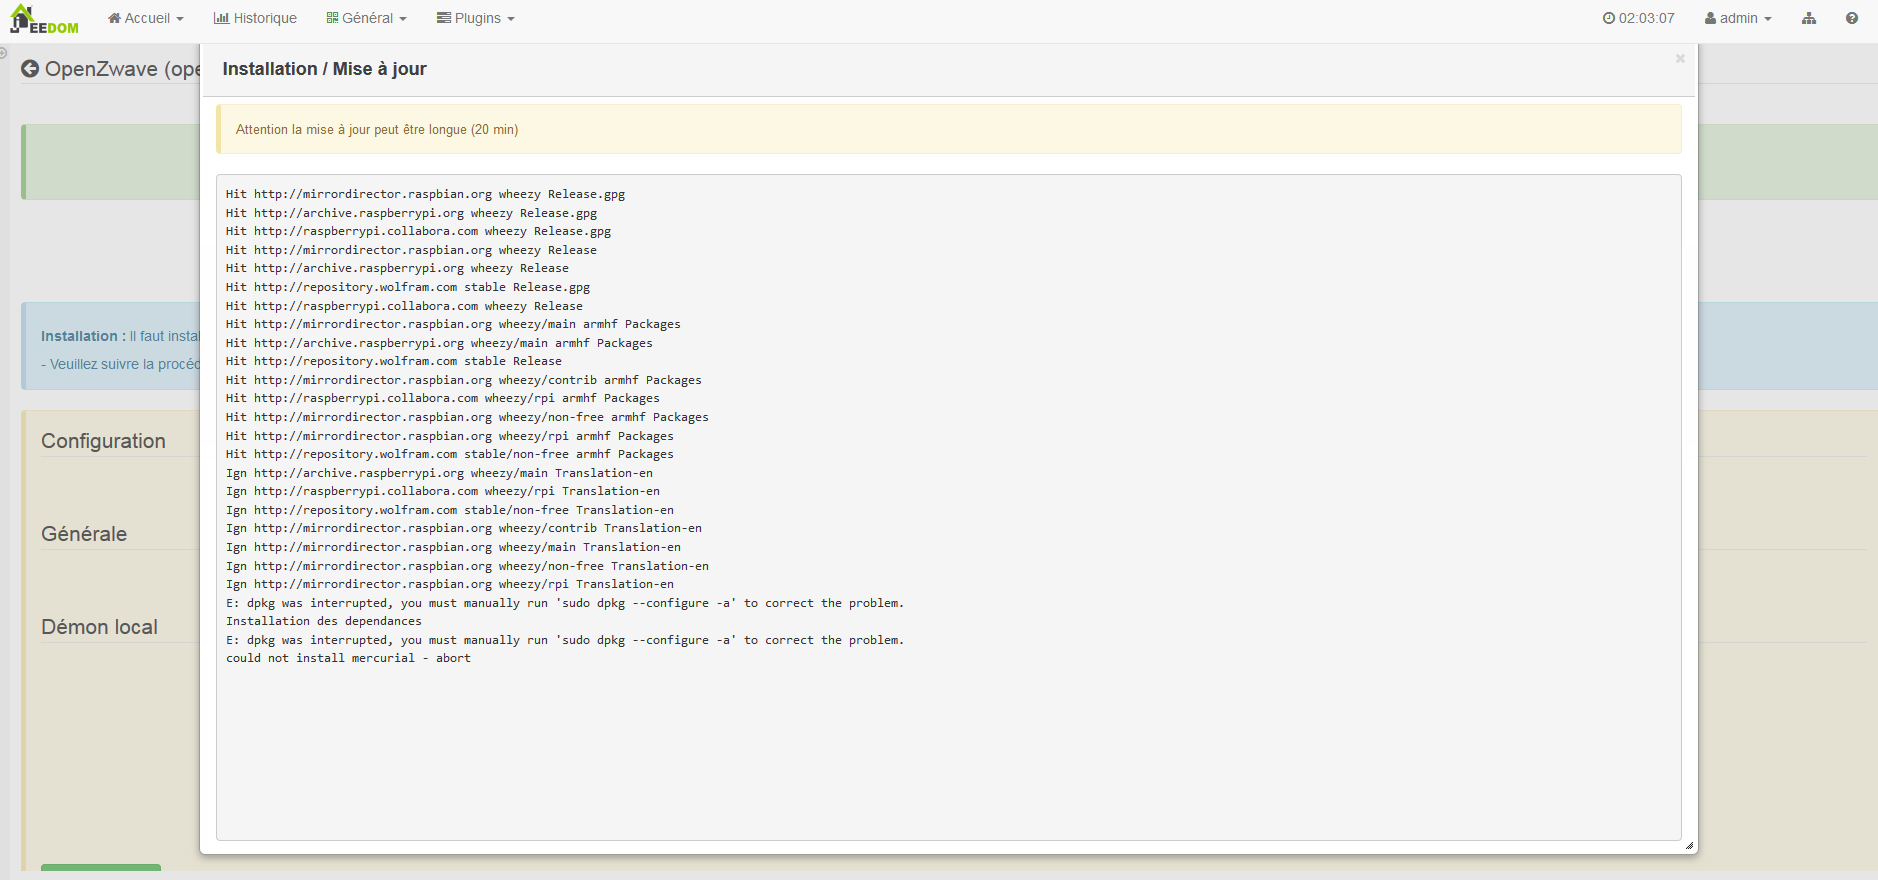Click the 'Installation : Il faut' notice text
Image resolution: width=1878 pixels, height=880 pixels.
120,336
